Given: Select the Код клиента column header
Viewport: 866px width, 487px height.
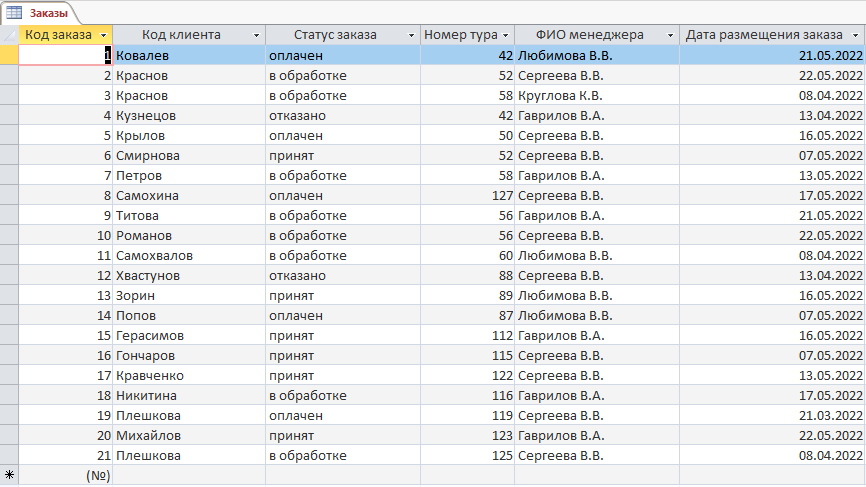Looking at the screenshot, I should click(x=189, y=35).
